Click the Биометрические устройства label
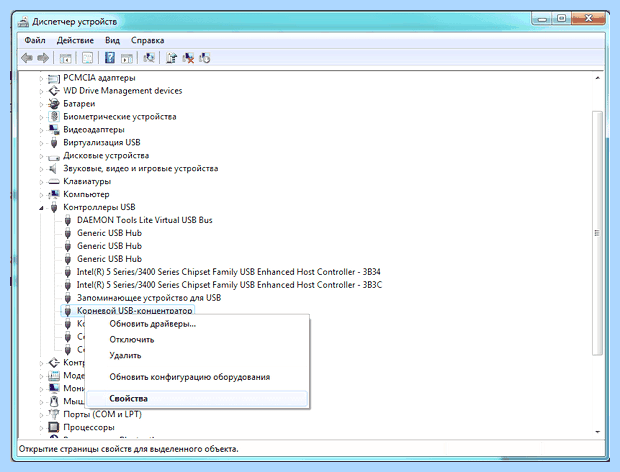 click(x=119, y=117)
